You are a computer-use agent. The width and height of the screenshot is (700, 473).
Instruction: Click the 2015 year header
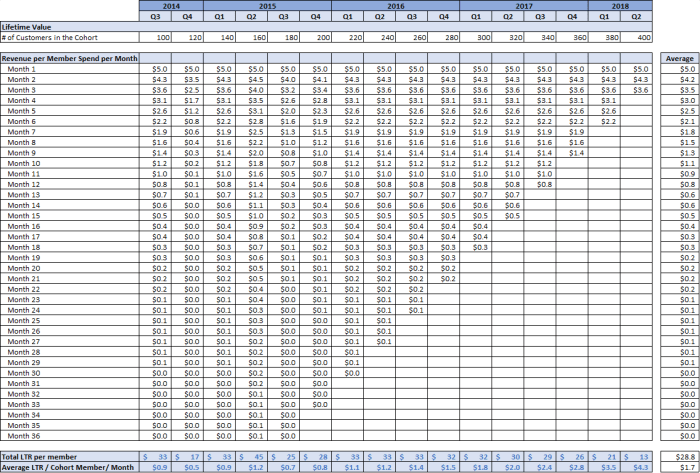(x=267, y=6)
